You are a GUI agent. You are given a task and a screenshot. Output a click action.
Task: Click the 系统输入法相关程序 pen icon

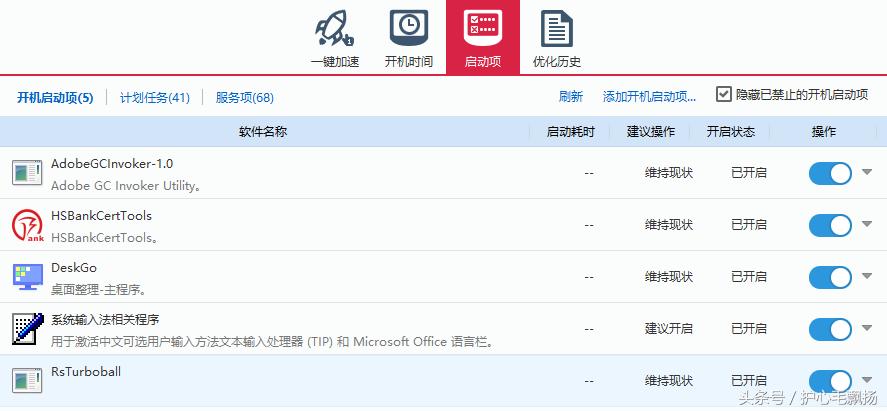tap(27, 328)
